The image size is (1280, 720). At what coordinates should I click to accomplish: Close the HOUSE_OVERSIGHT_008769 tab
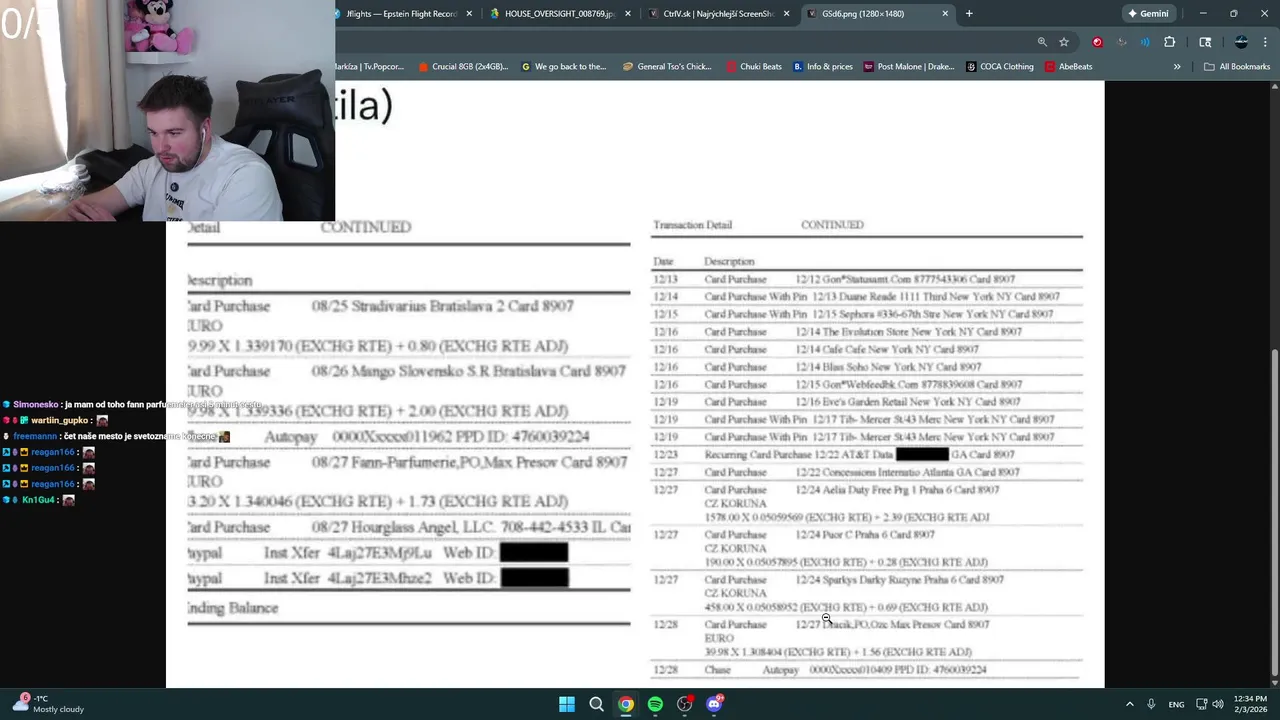coord(628,14)
